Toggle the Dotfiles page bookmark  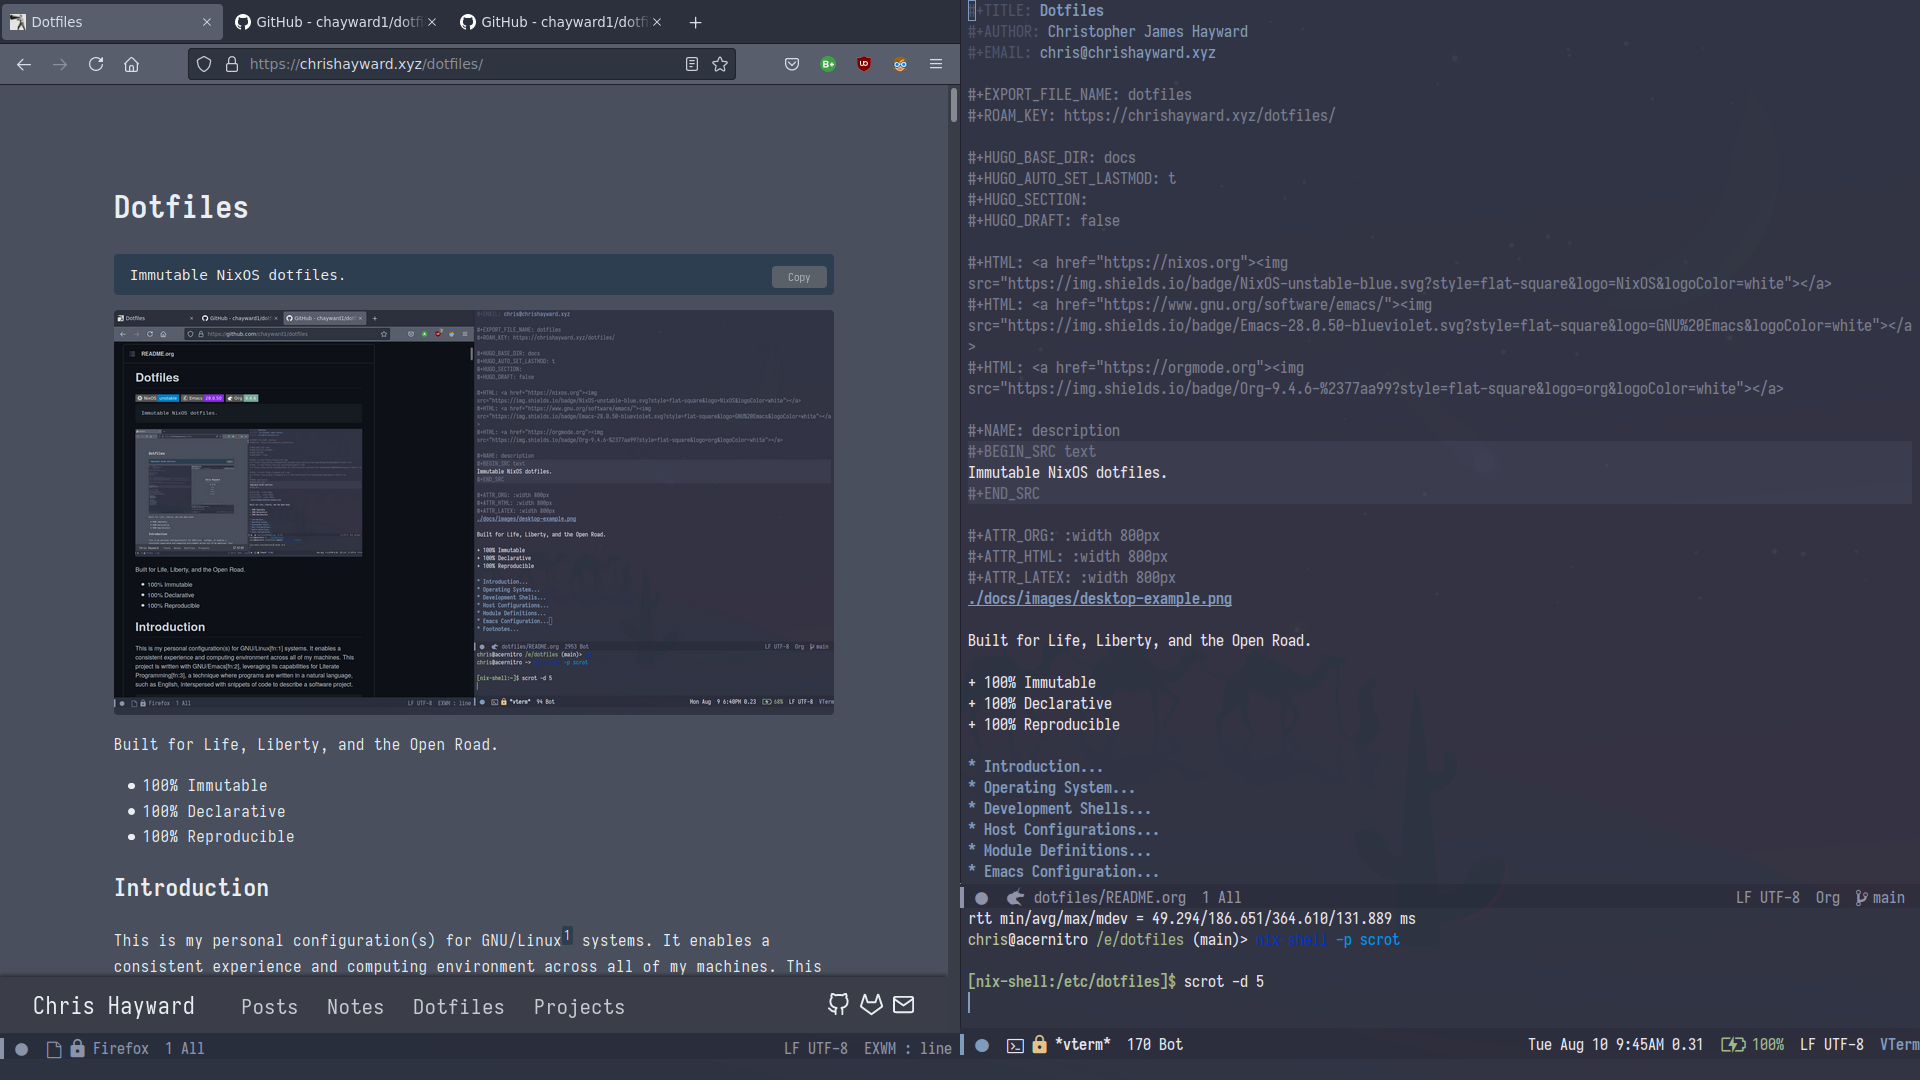pyautogui.click(x=719, y=63)
